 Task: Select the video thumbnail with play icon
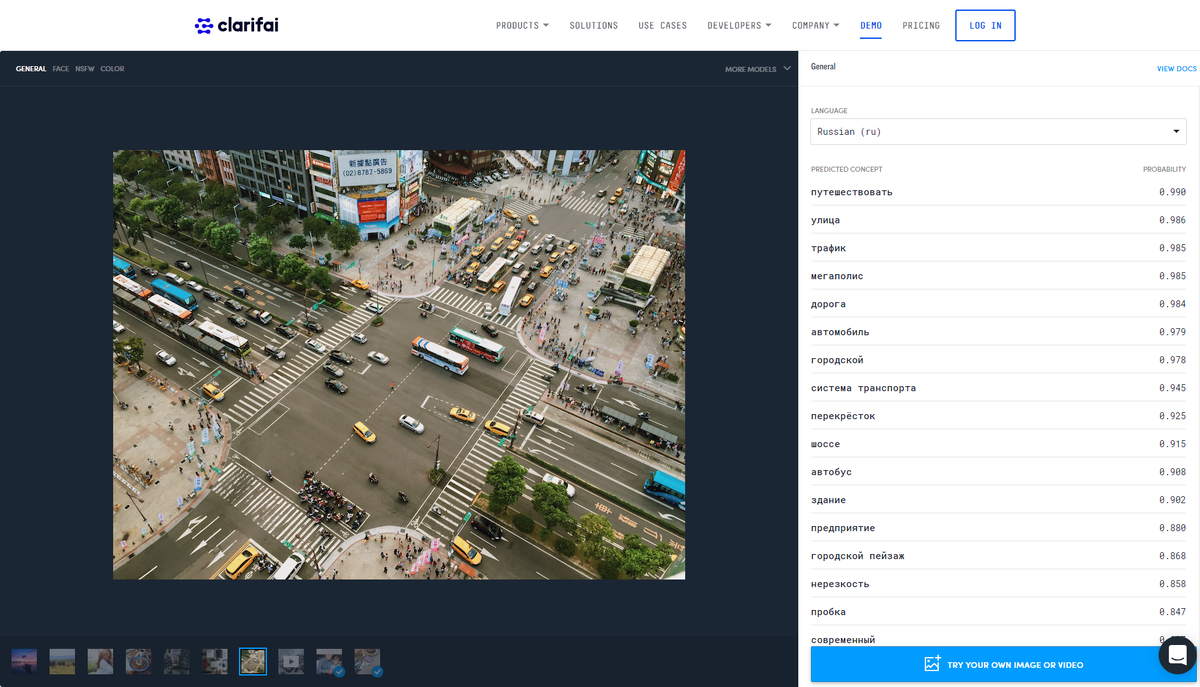pos(291,661)
